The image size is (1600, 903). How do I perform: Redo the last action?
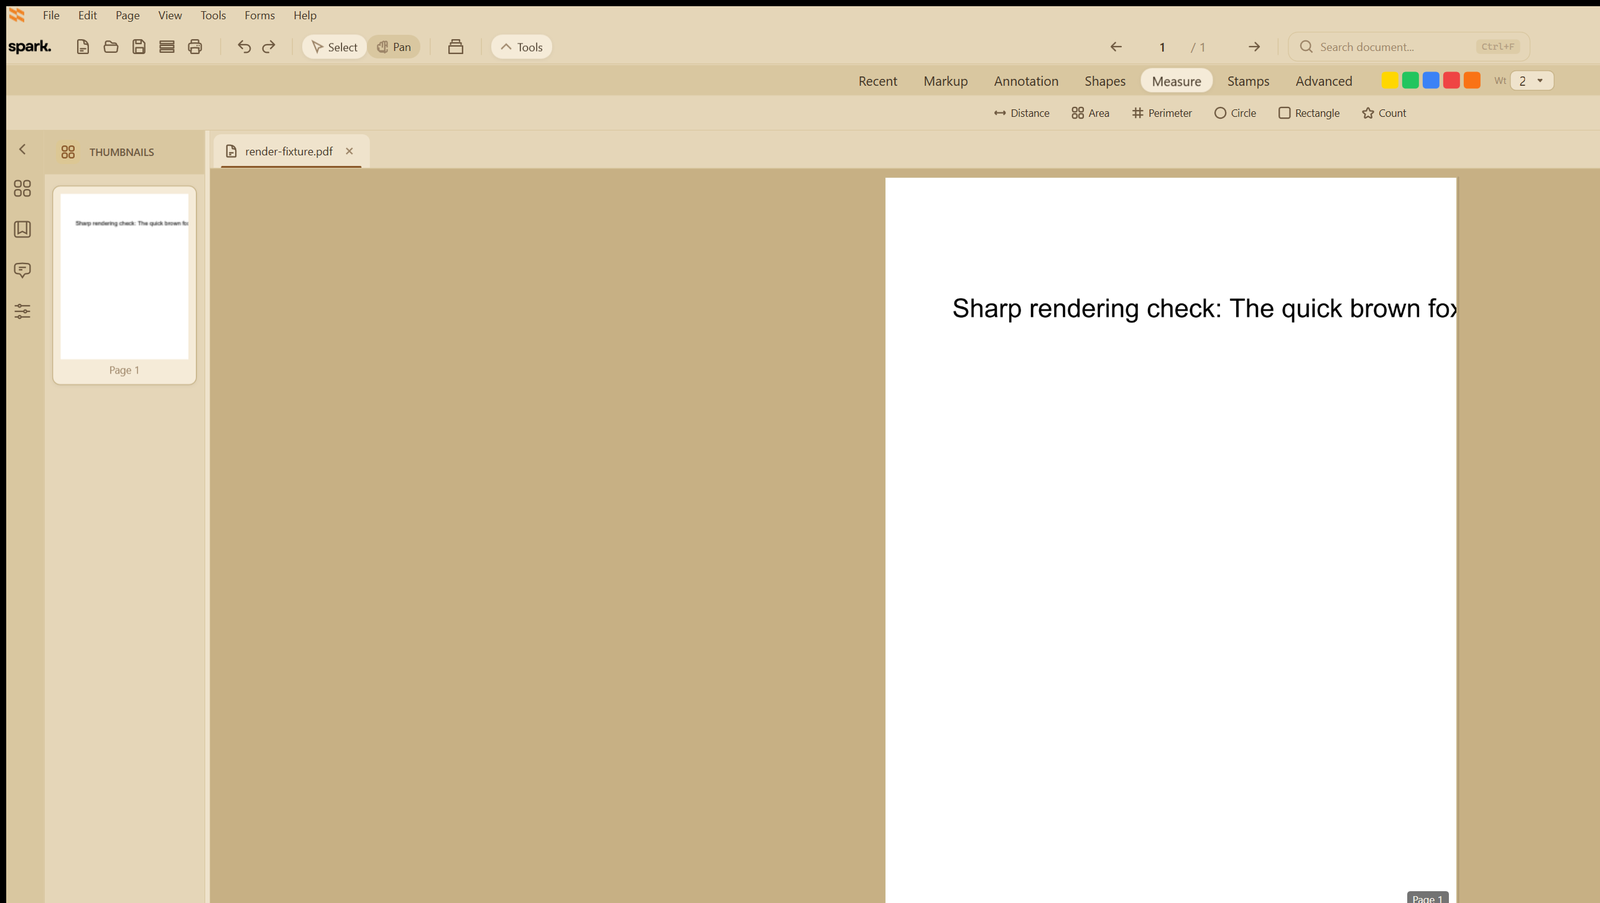pyautogui.click(x=269, y=47)
